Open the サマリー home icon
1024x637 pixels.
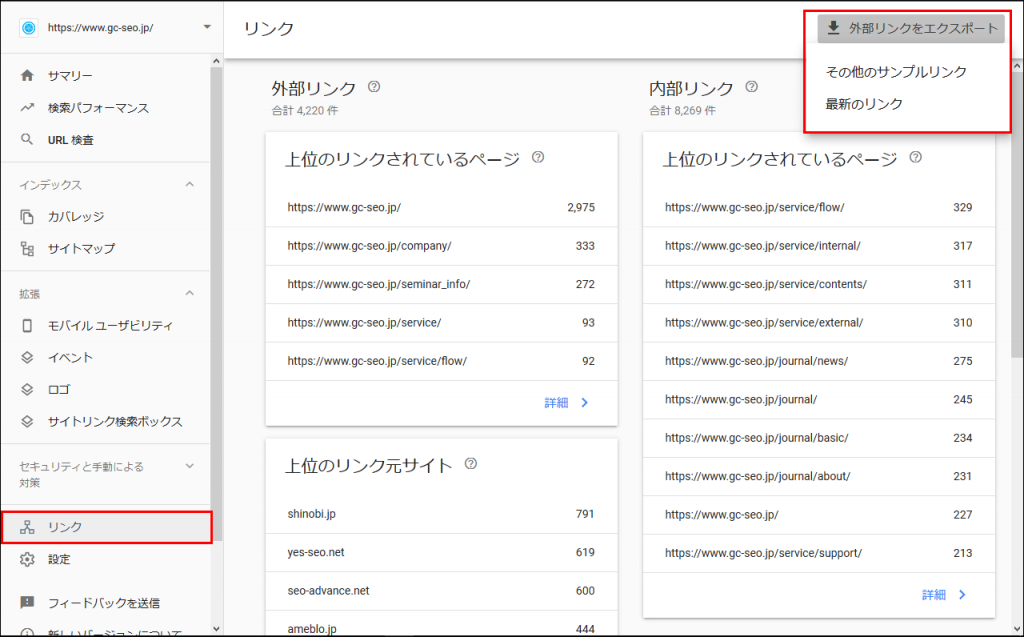point(27,76)
